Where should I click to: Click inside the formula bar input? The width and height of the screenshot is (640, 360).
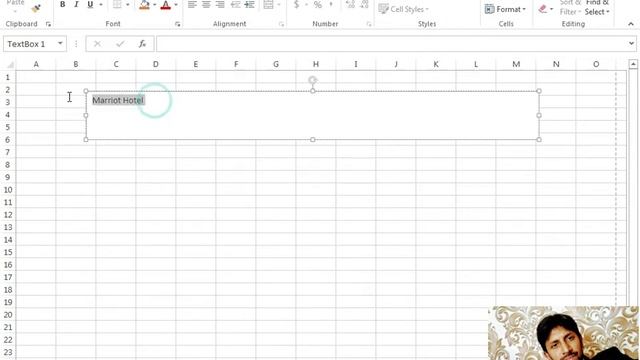click(x=392, y=44)
